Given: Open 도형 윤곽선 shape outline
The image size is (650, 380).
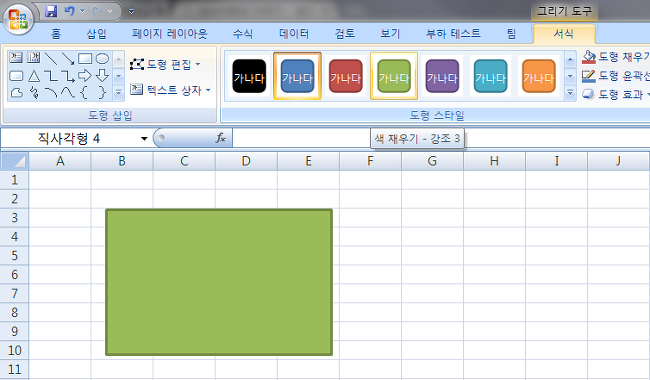Looking at the screenshot, I should click(x=615, y=75).
